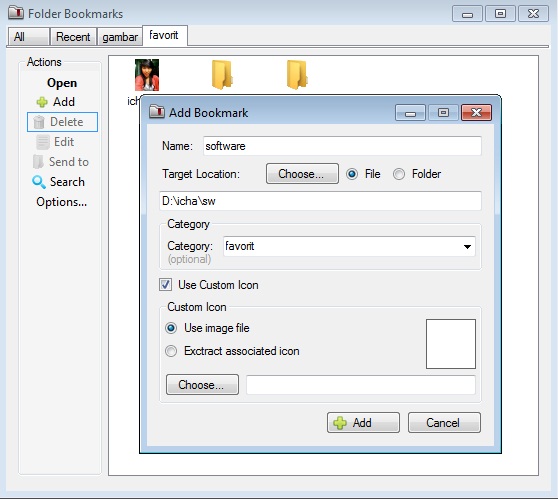Image resolution: width=558 pixels, height=500 pixels.
Task: Select the middle yellow folder bookmark
Action: click(222, 74)
